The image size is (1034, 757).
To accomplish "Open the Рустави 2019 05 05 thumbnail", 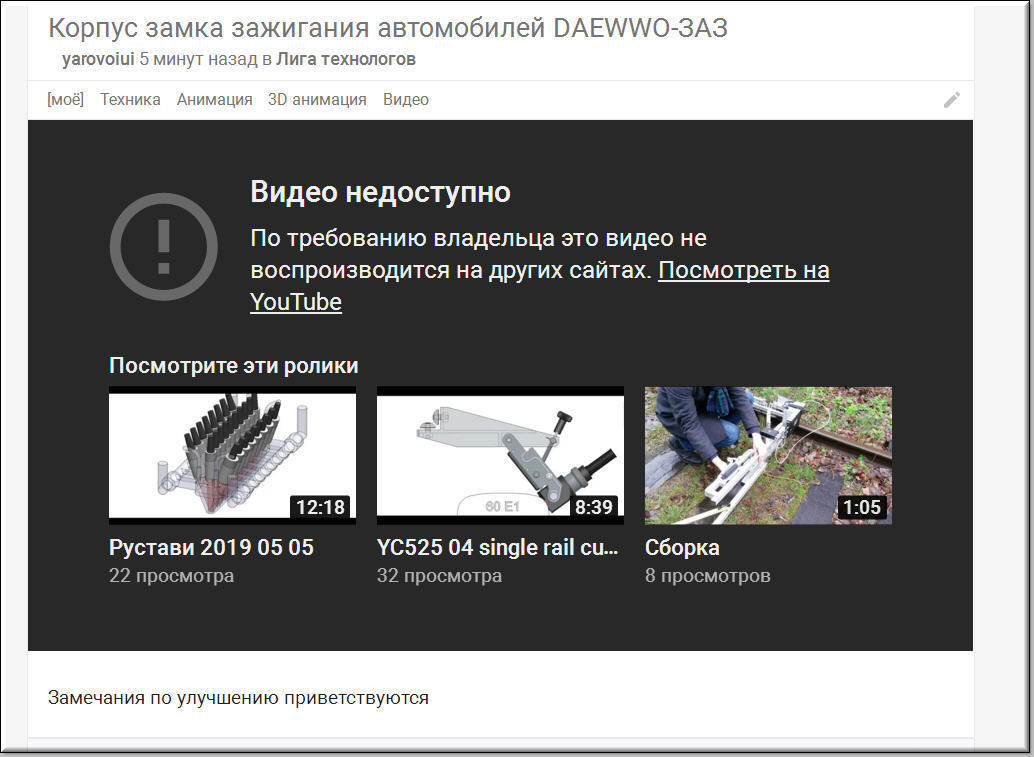I will coord(232,455).
